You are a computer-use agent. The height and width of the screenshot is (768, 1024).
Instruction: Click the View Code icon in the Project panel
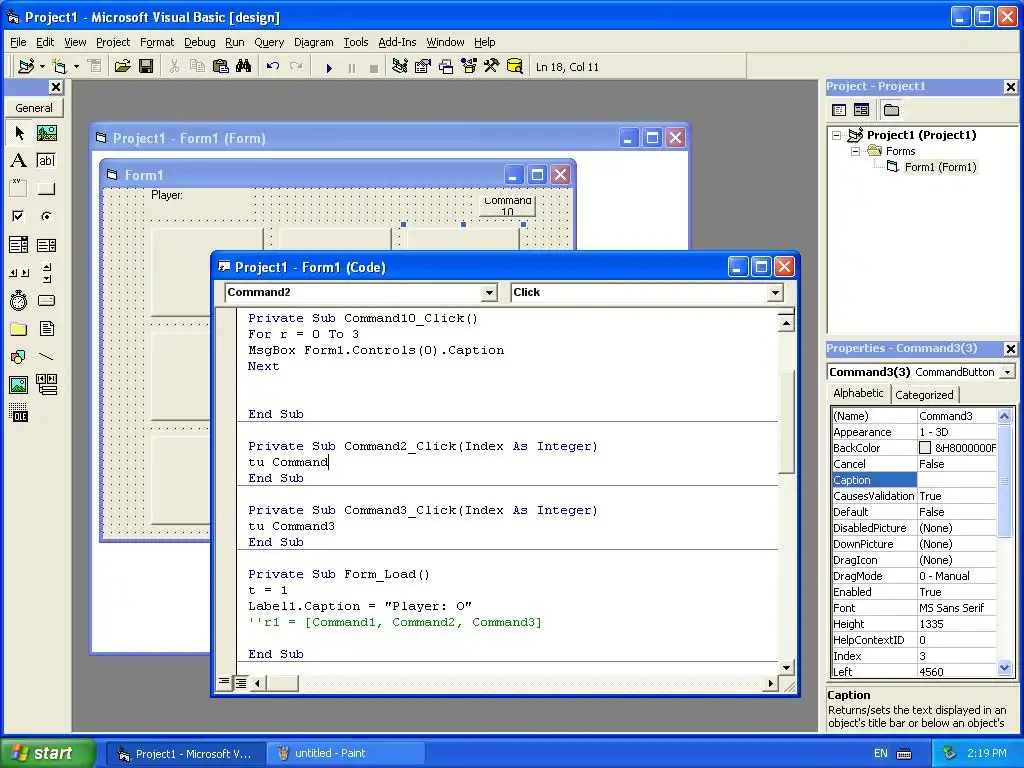pyautogui.click(x=839, y=110)
